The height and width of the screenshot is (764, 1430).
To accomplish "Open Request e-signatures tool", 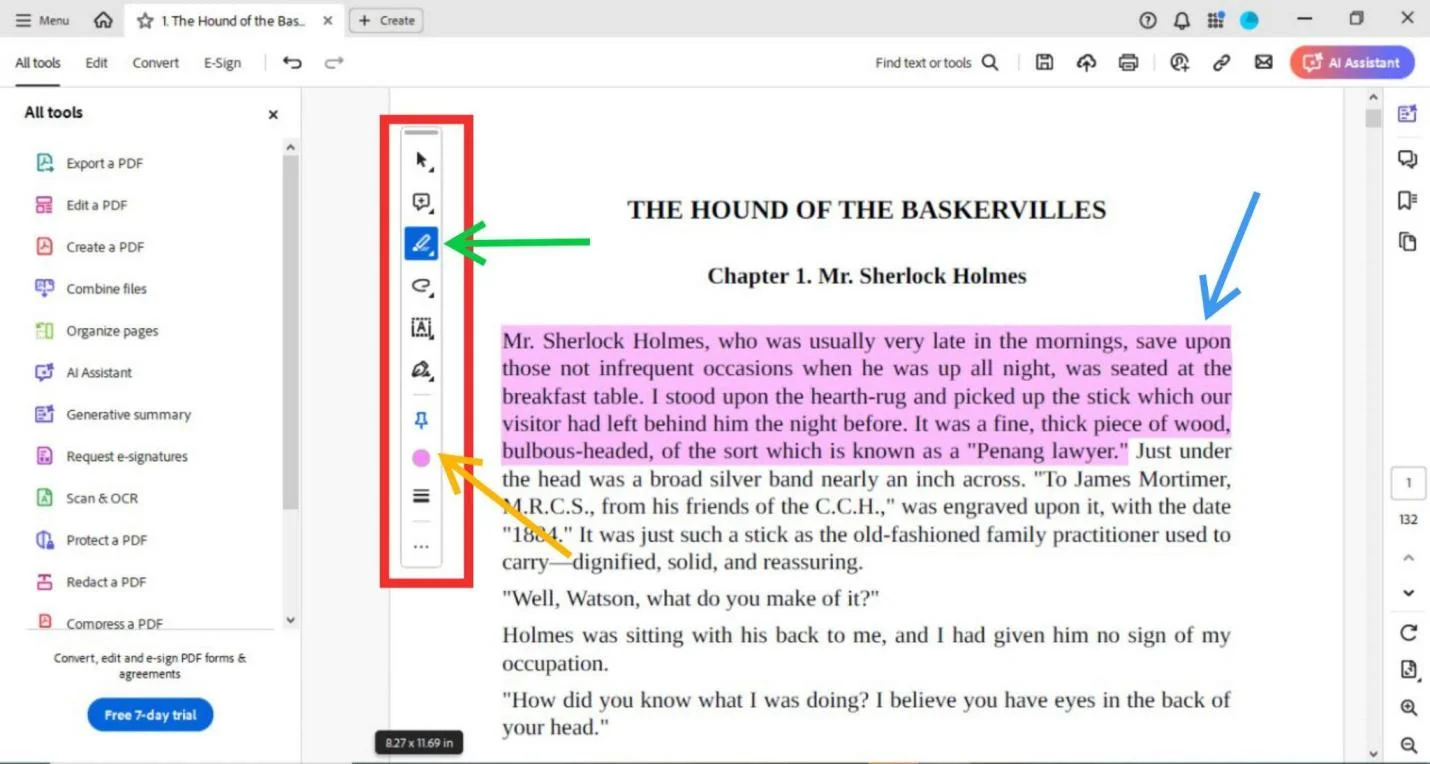I will click(112, 457).
